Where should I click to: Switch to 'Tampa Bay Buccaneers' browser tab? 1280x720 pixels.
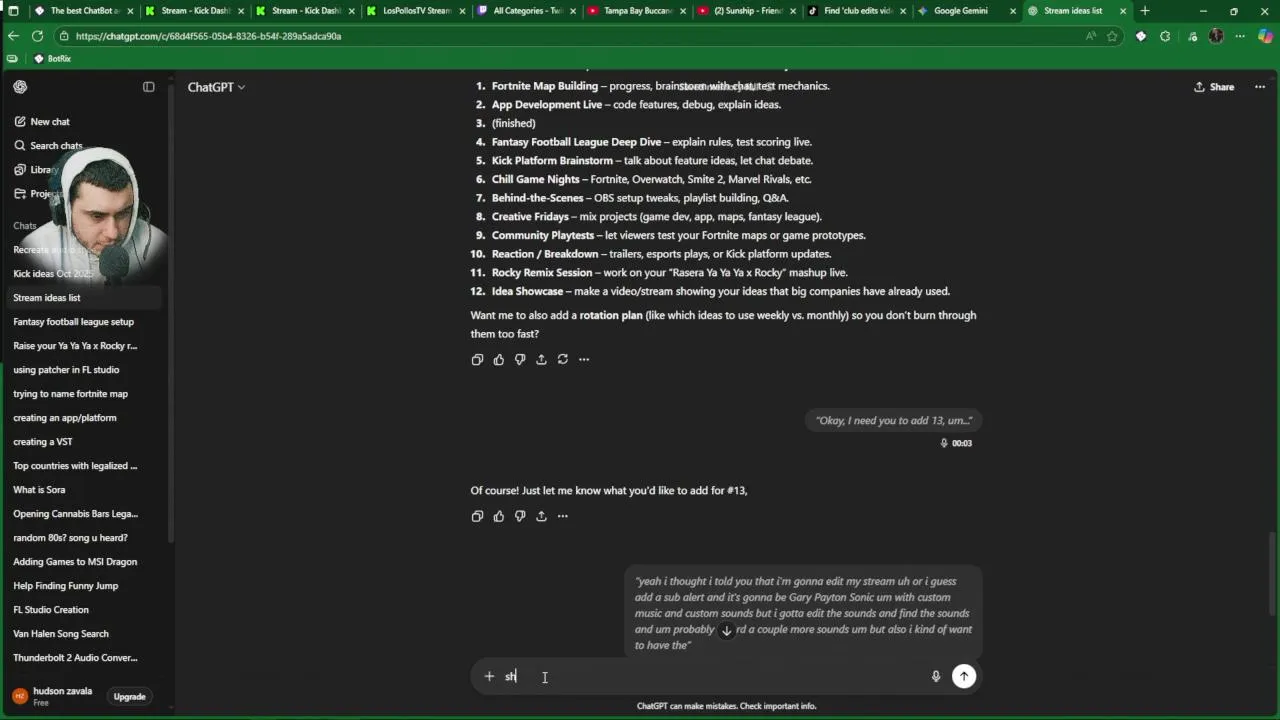(638, 11)
